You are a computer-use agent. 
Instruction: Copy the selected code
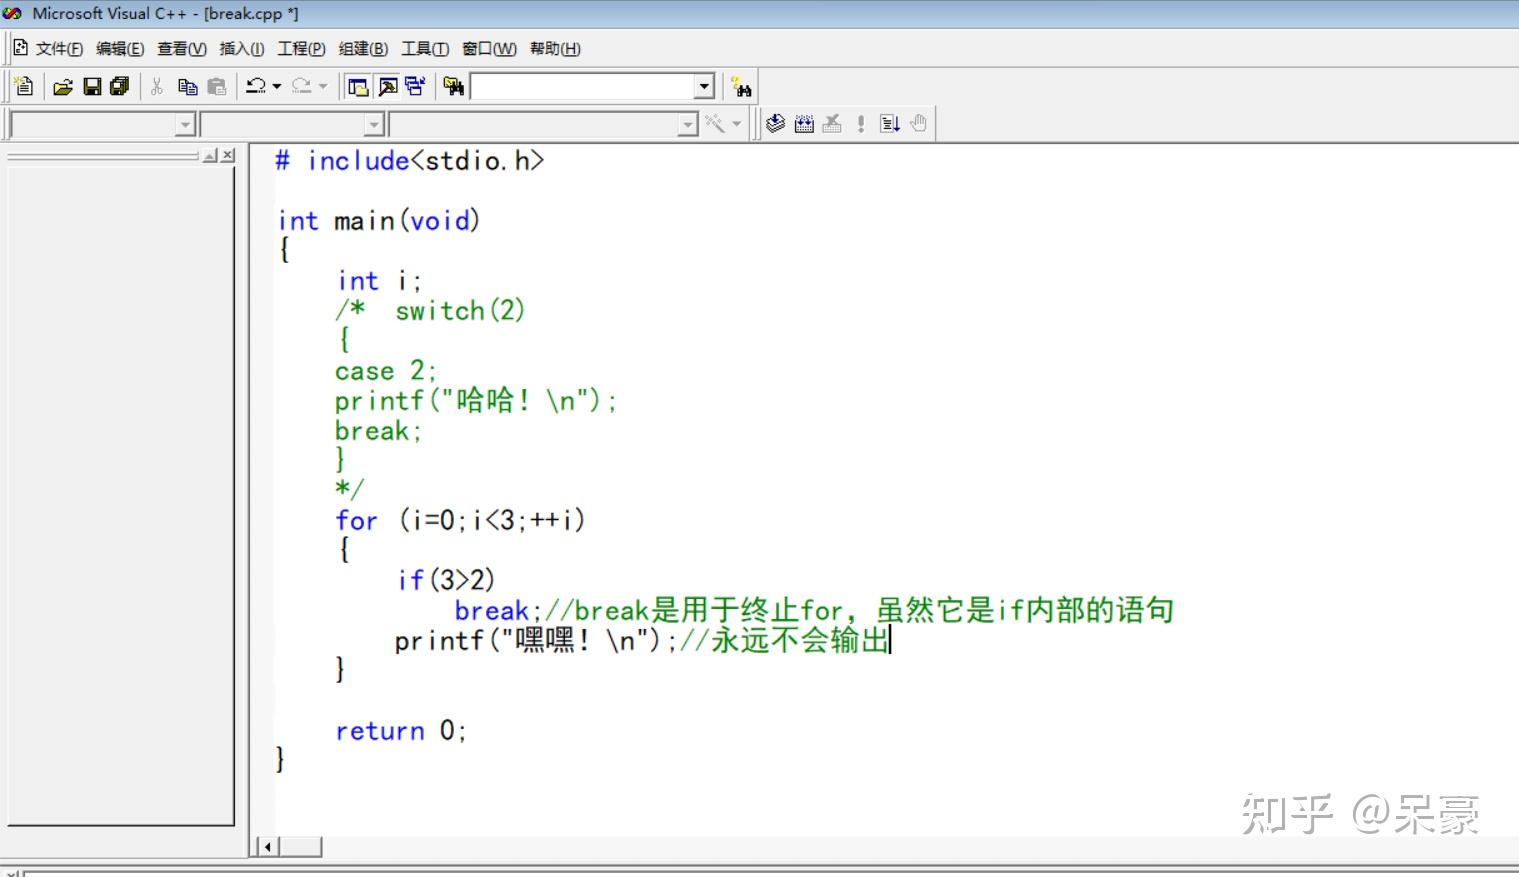click(187, 87)
